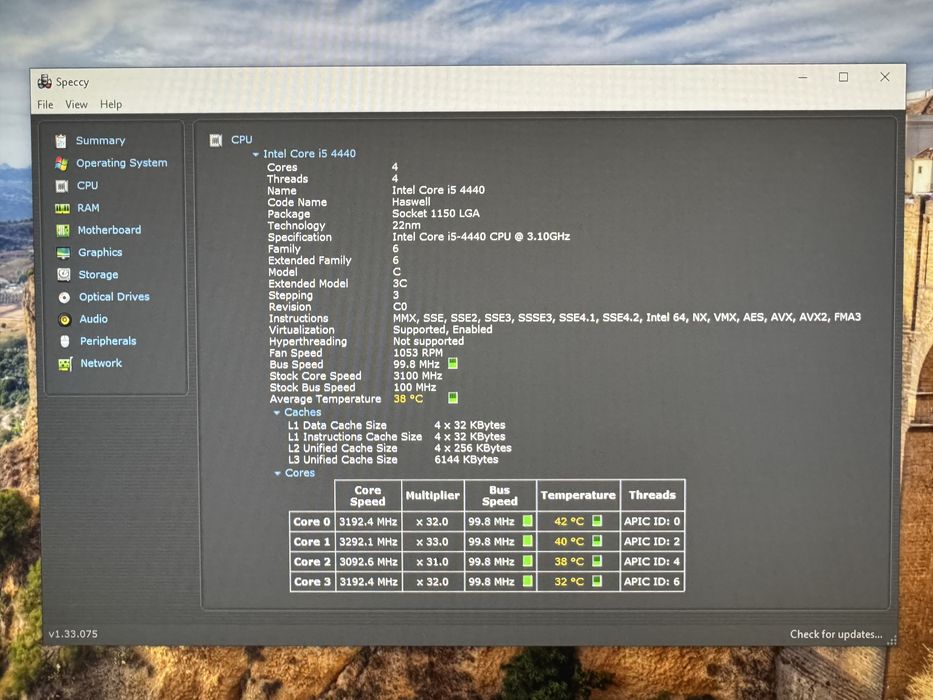Open the View menu

pyautogui.click(x=76, y=105)
